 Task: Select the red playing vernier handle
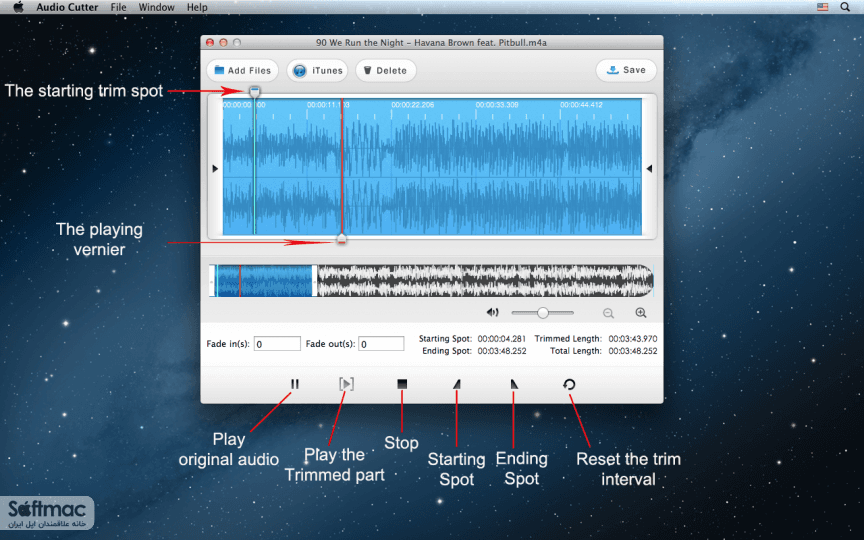(x=342, y=239)
